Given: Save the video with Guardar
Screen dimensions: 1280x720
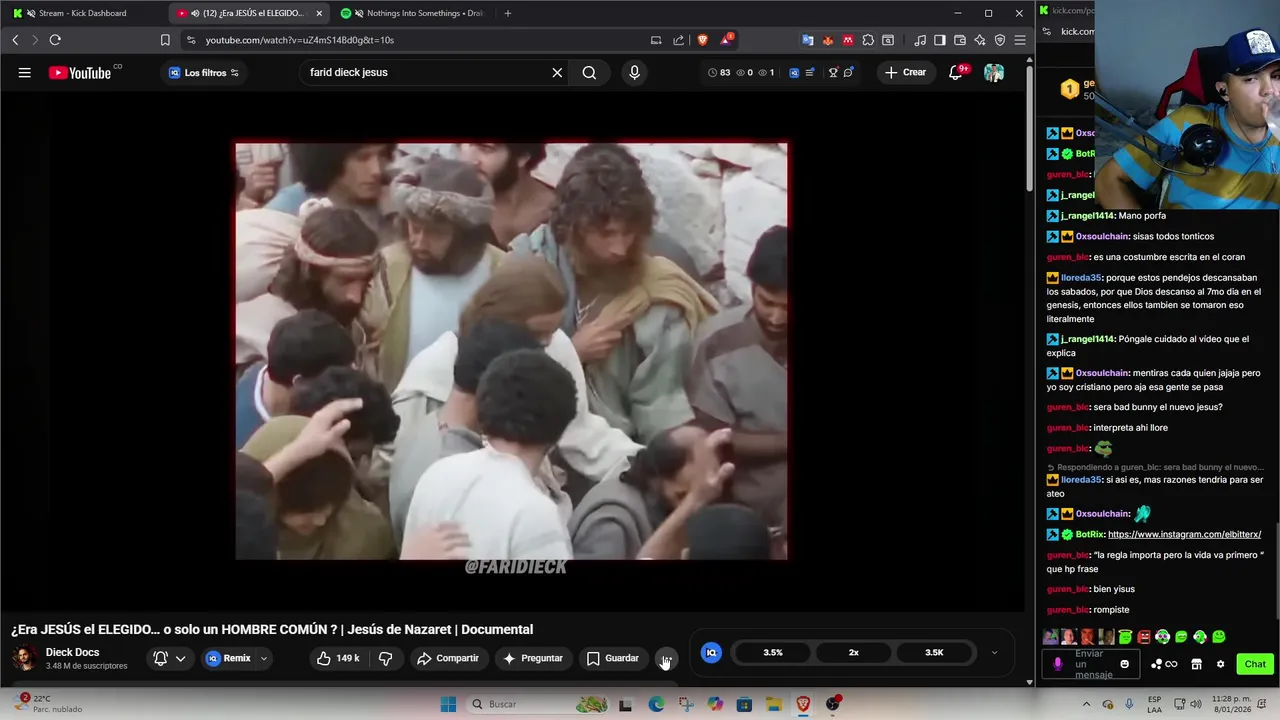Looking at the screenshot, I should [x=612, y=658].
